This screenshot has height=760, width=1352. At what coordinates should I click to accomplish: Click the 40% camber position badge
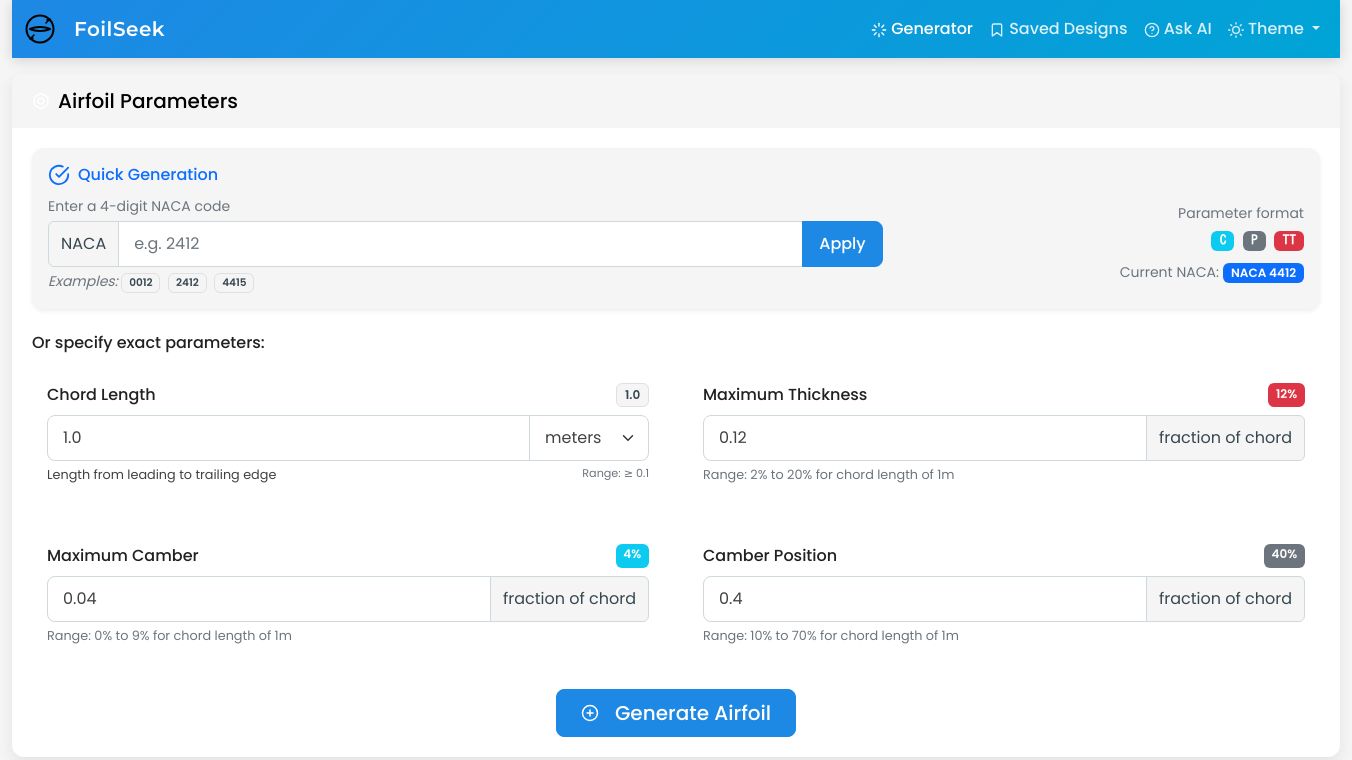(1284, 556)
